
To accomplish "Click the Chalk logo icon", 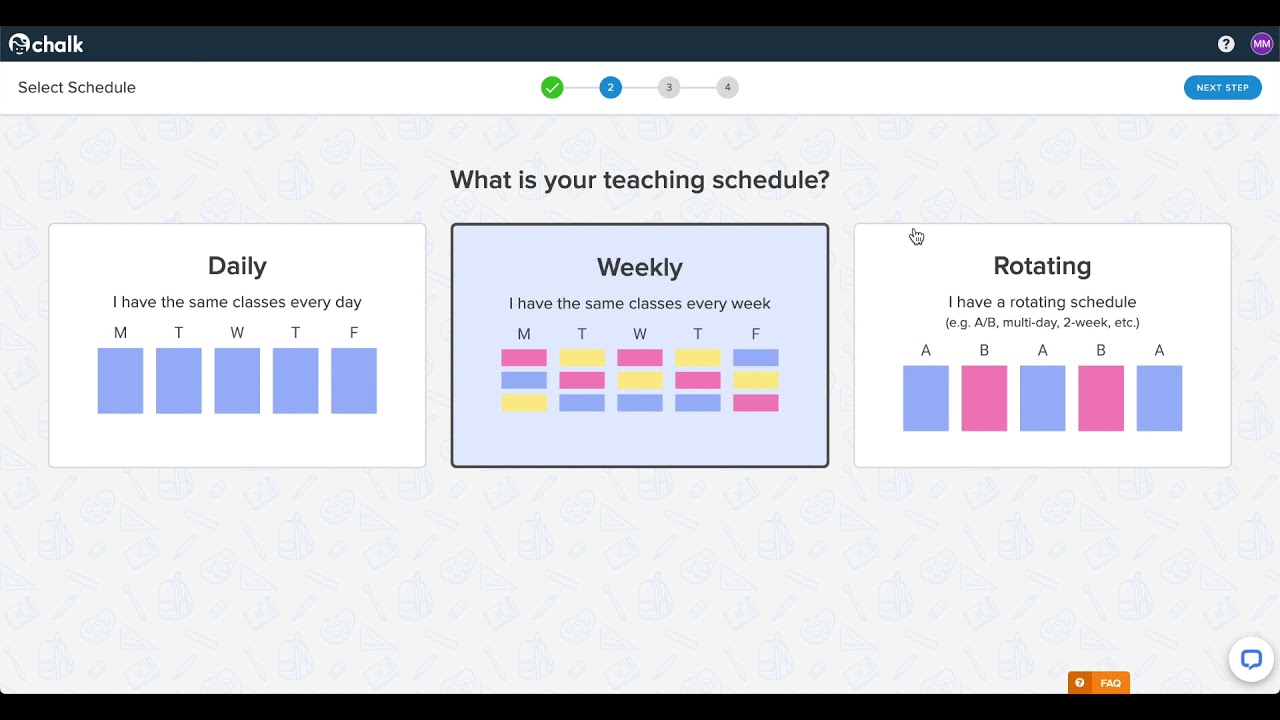I will pyautogui.click(x=20, y=44).
